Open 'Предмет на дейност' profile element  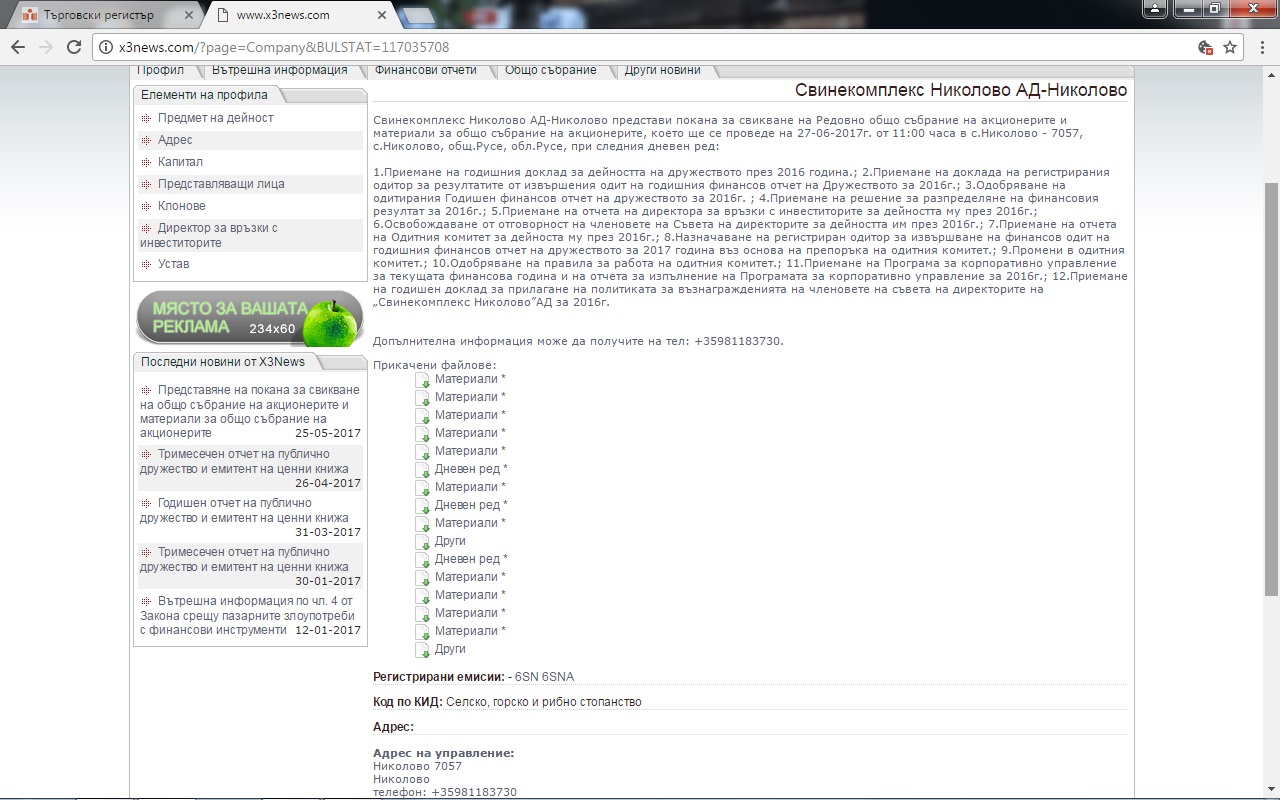click(x=215, y=118)
